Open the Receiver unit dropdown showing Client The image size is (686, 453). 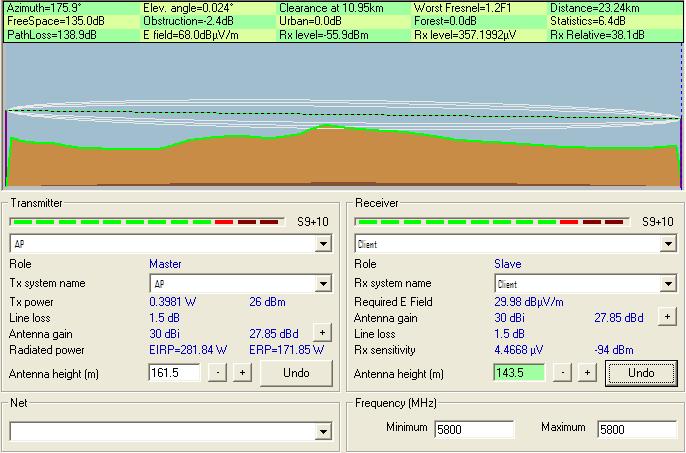point(668,244)
